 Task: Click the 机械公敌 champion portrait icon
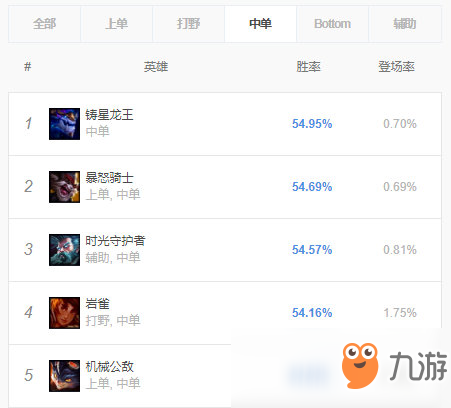(64, 376)
